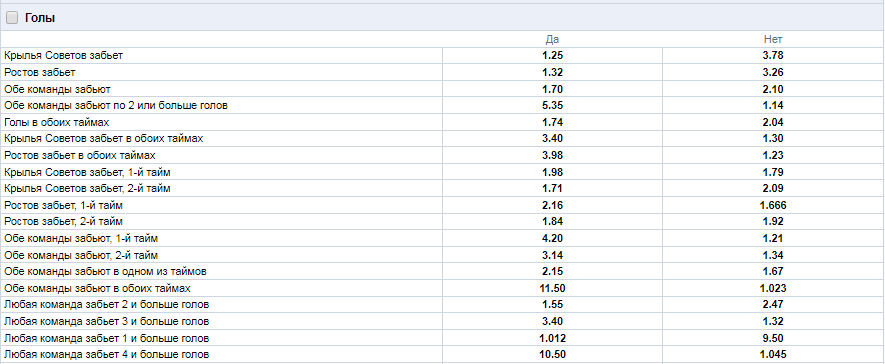This screenshot has height=364, width=885.
Task: Pick 1.74 for Голы в обоих таймах
Action: click(x=552, y=122)
